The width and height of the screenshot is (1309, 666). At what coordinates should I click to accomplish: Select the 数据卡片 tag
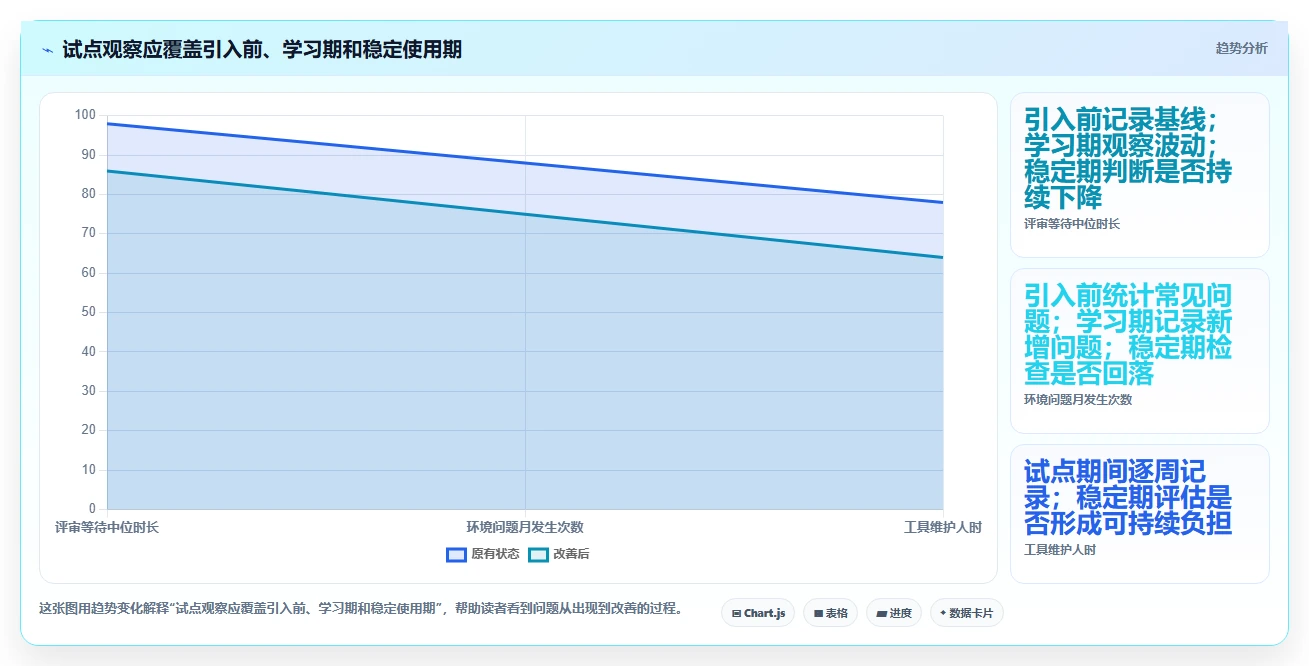point(966,613)
